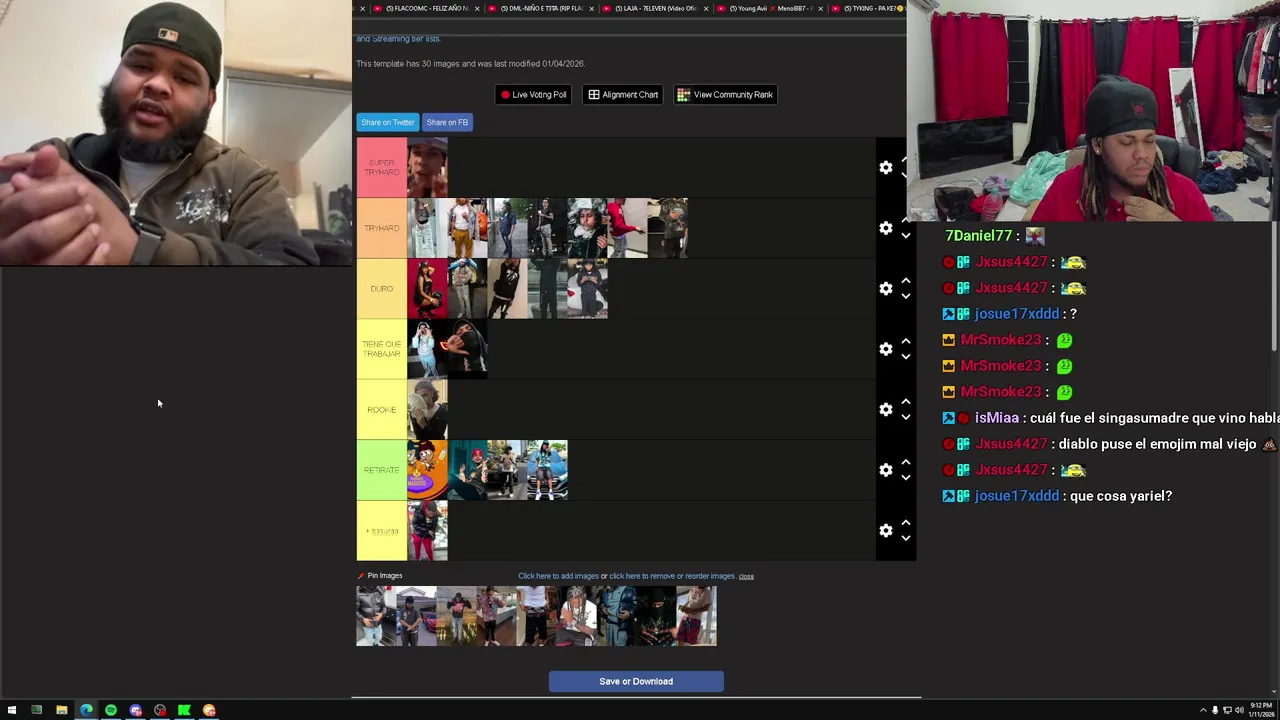1280x720 pixels.
Task: Show hidden system tray icons
Action: (1203, 710)
